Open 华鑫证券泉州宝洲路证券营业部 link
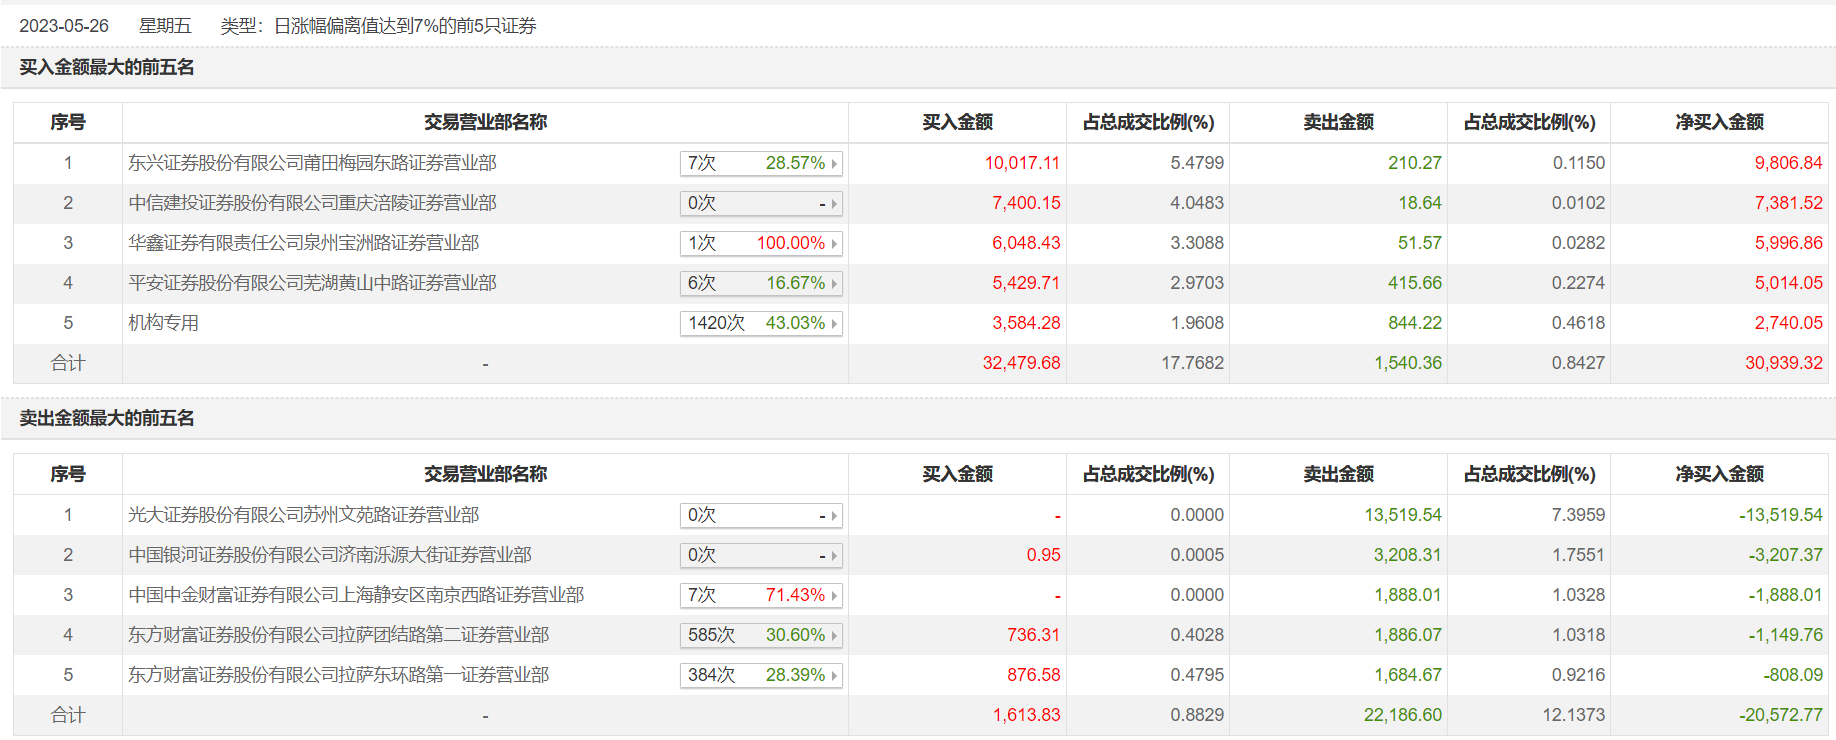1836x740 pixels. (x=303, y=243)
